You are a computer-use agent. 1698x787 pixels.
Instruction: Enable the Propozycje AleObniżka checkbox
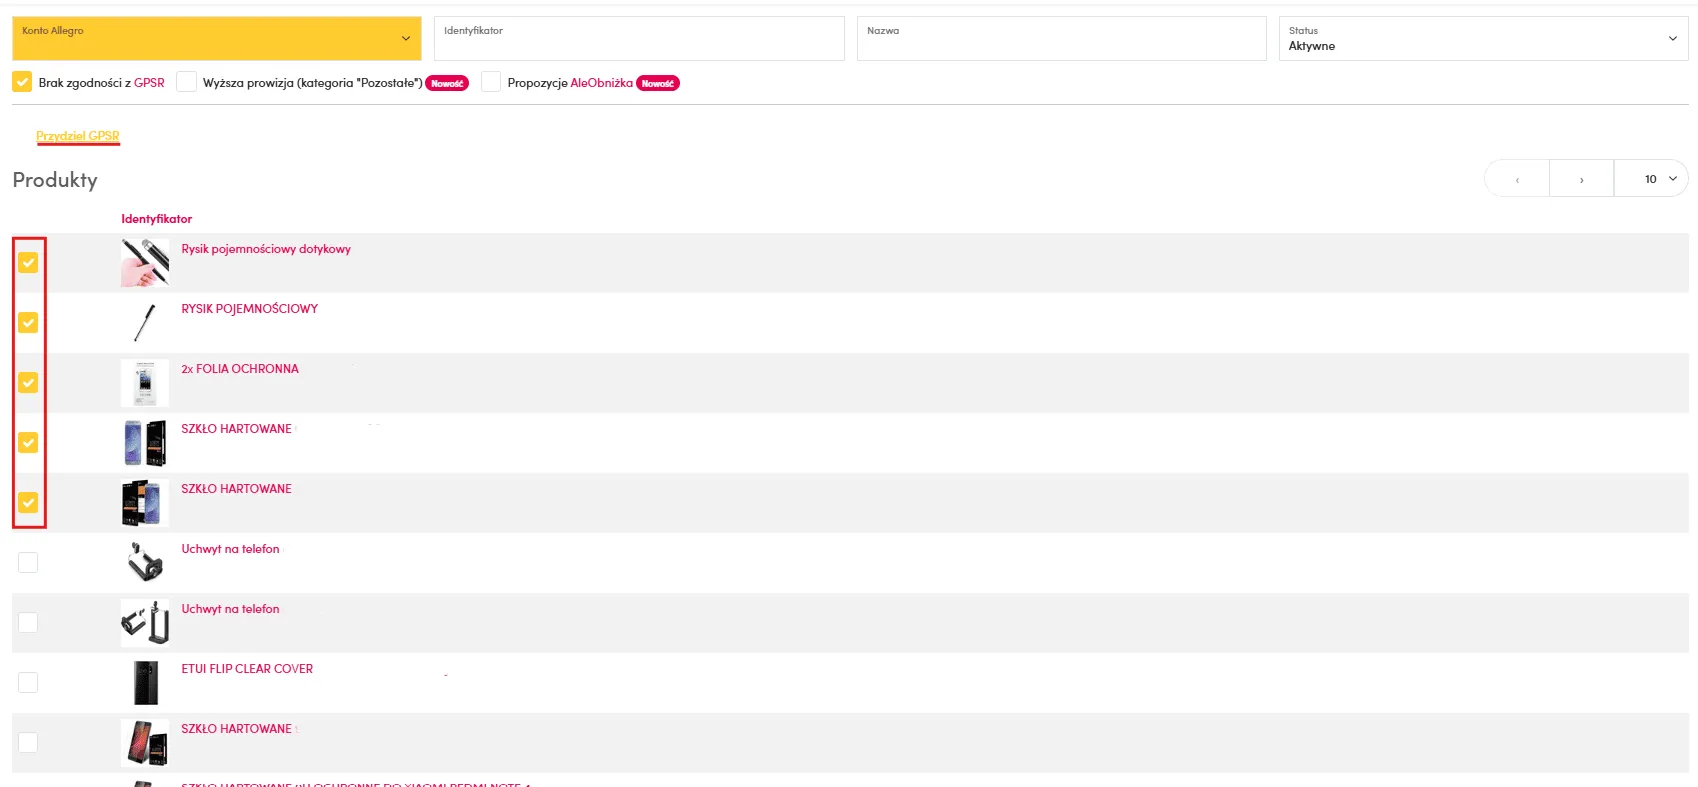491,82
